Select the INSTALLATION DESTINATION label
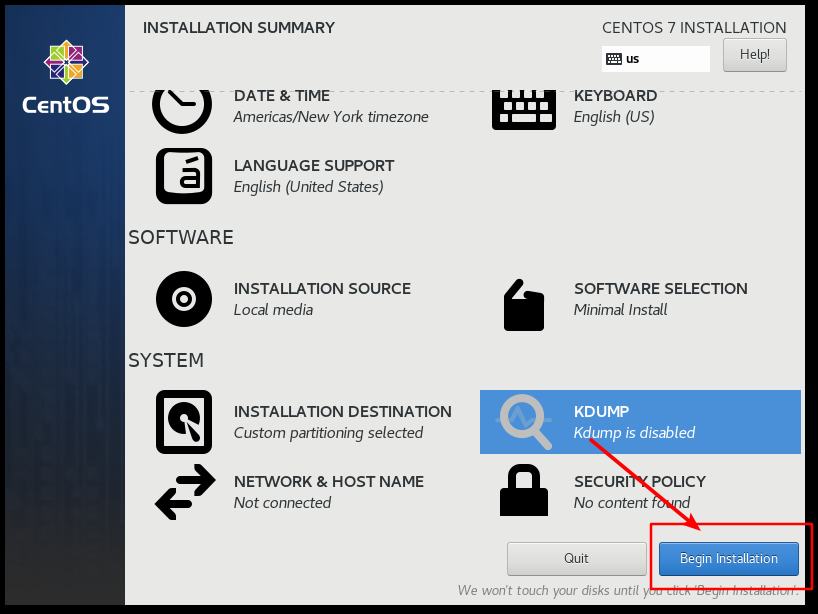The height and width of the screenshot is (614, 818). (342, 412)
